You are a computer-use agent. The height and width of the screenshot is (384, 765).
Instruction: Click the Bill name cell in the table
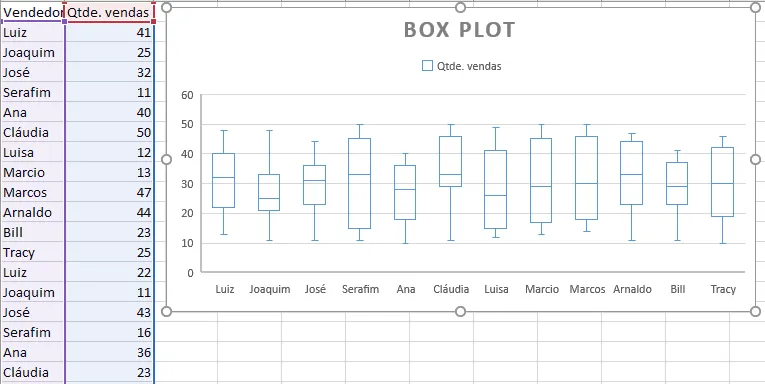pyautogui.click(x=33, y=232)
